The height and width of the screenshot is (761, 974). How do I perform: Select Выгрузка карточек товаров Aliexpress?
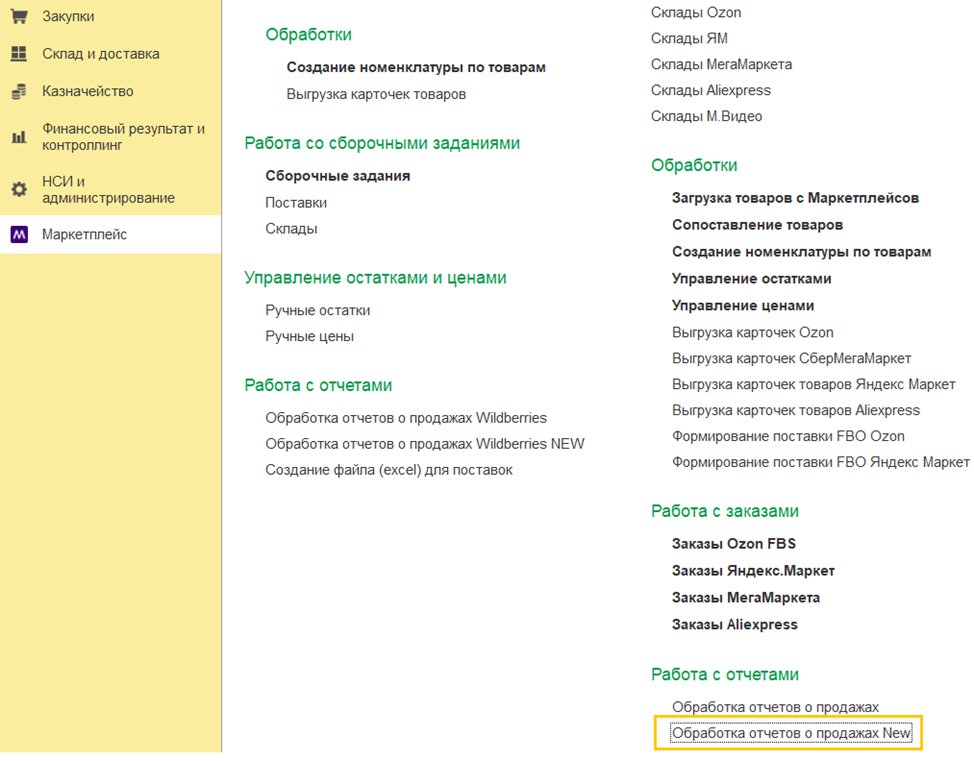(796, 411)
